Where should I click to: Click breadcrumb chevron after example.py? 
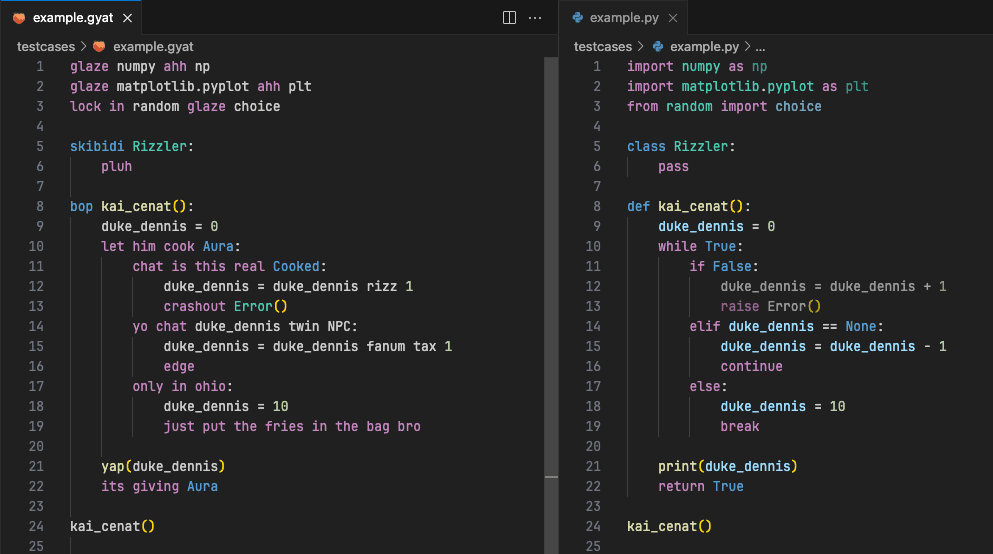tap(747, 46)
